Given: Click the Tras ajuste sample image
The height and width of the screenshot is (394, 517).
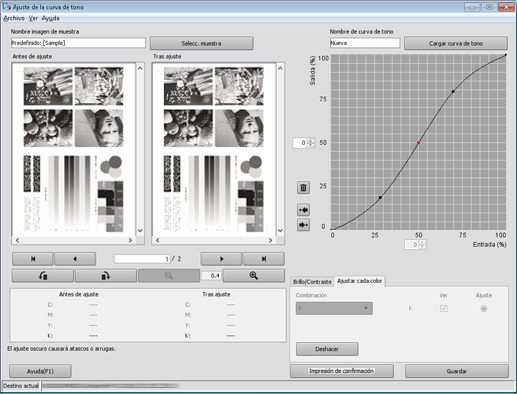Looking at the screenshot, I should tap(214, 149).
